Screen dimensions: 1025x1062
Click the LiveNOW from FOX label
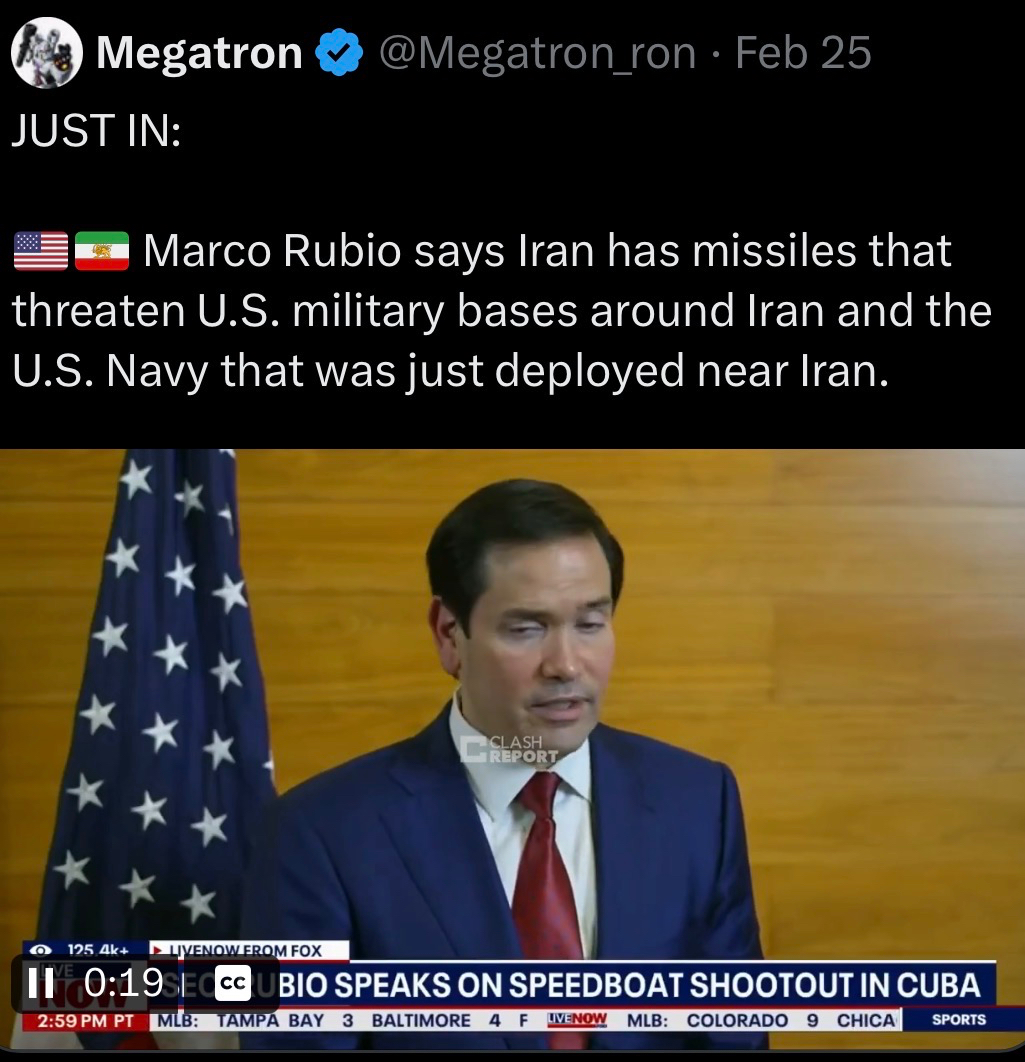pyautogui.click(x=249, y=950)
